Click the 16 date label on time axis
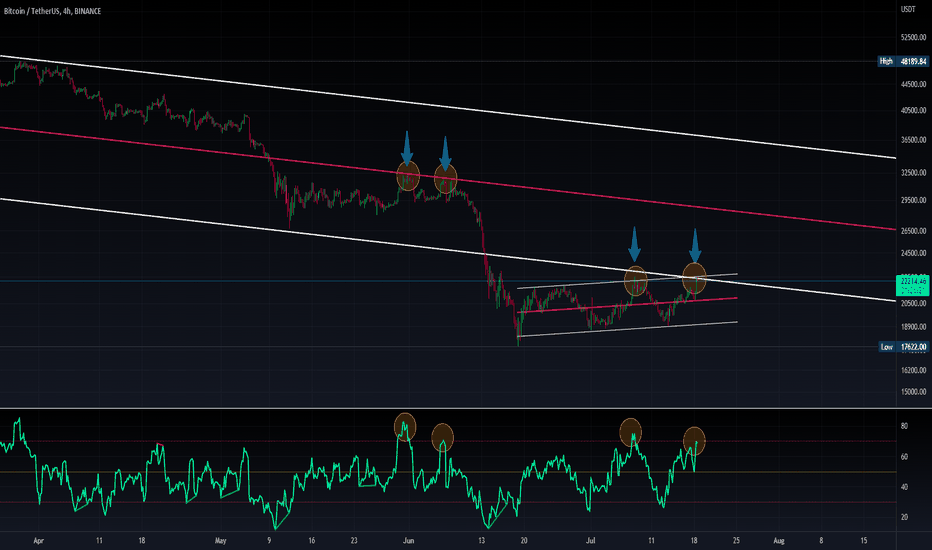Viewport: 932px width, 550px height. tap(311, 541)
